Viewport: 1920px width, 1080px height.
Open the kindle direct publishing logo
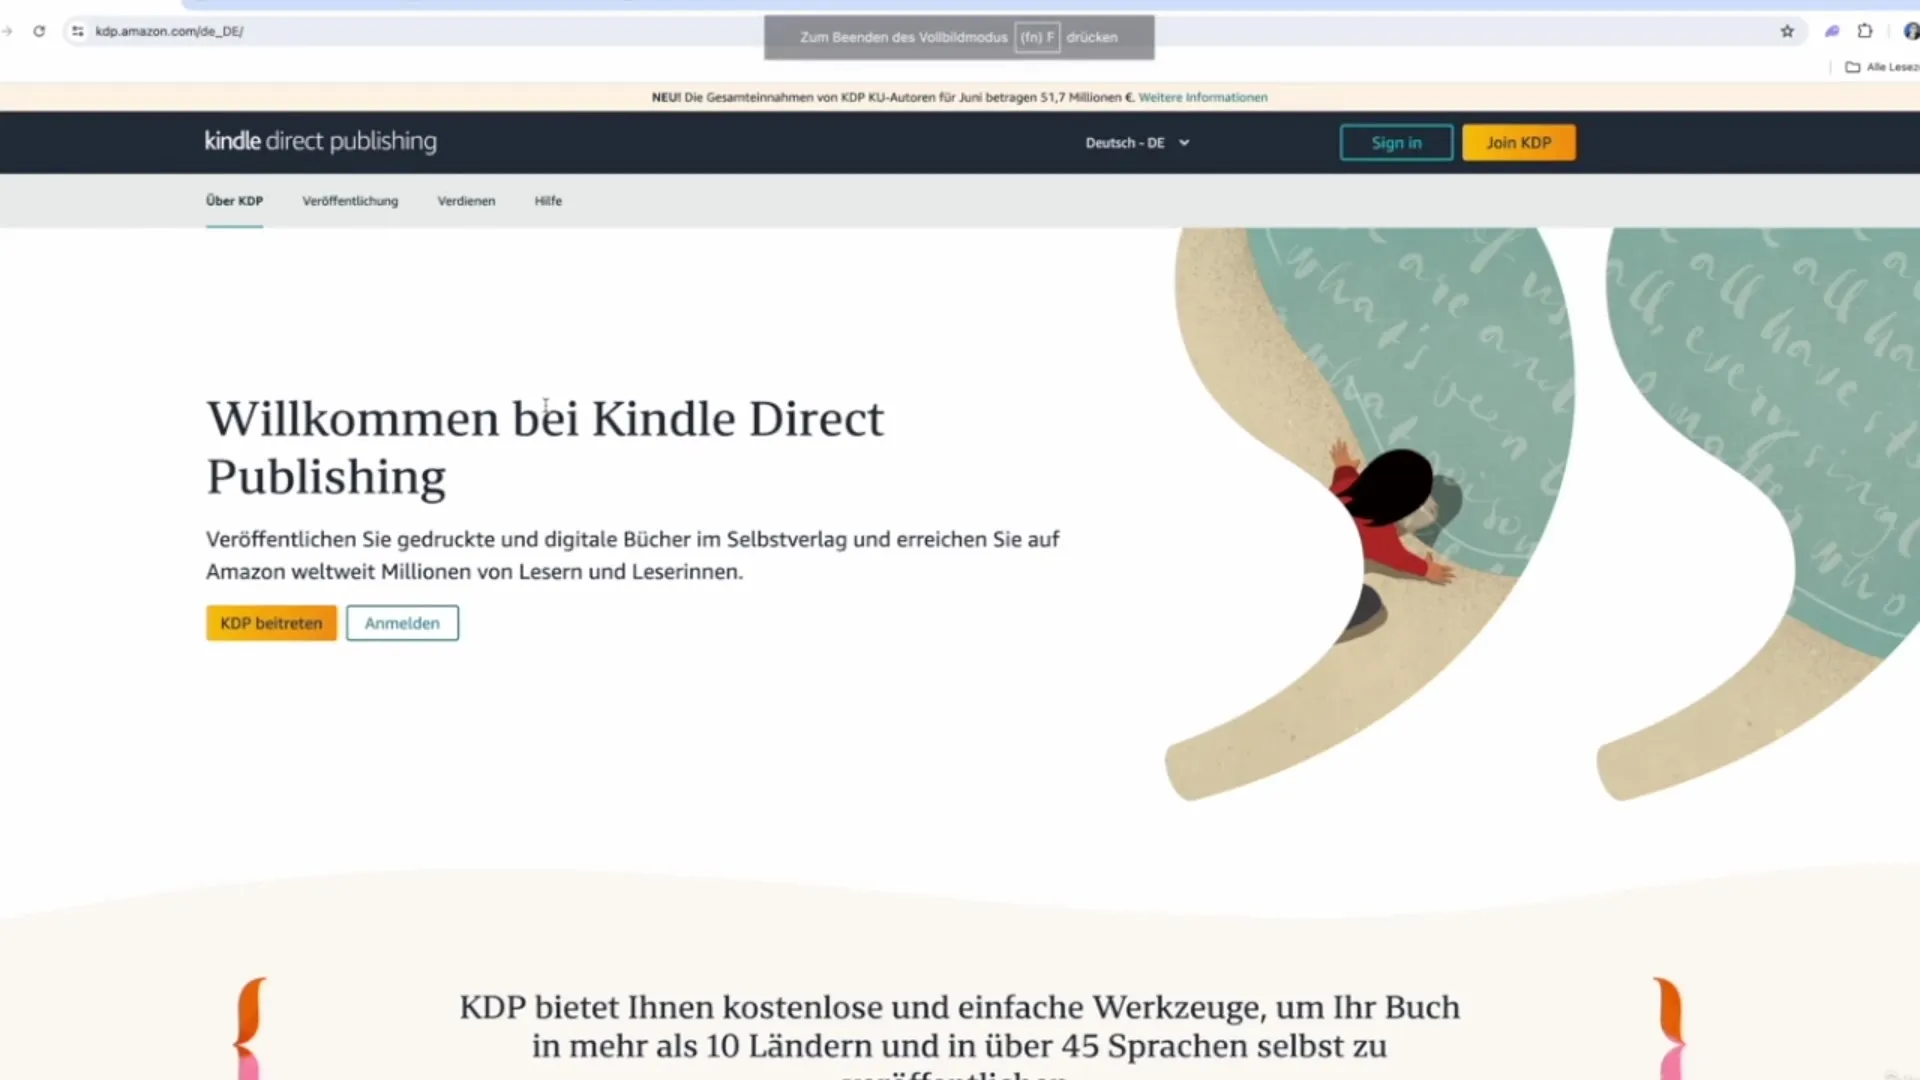coord(320,142)
